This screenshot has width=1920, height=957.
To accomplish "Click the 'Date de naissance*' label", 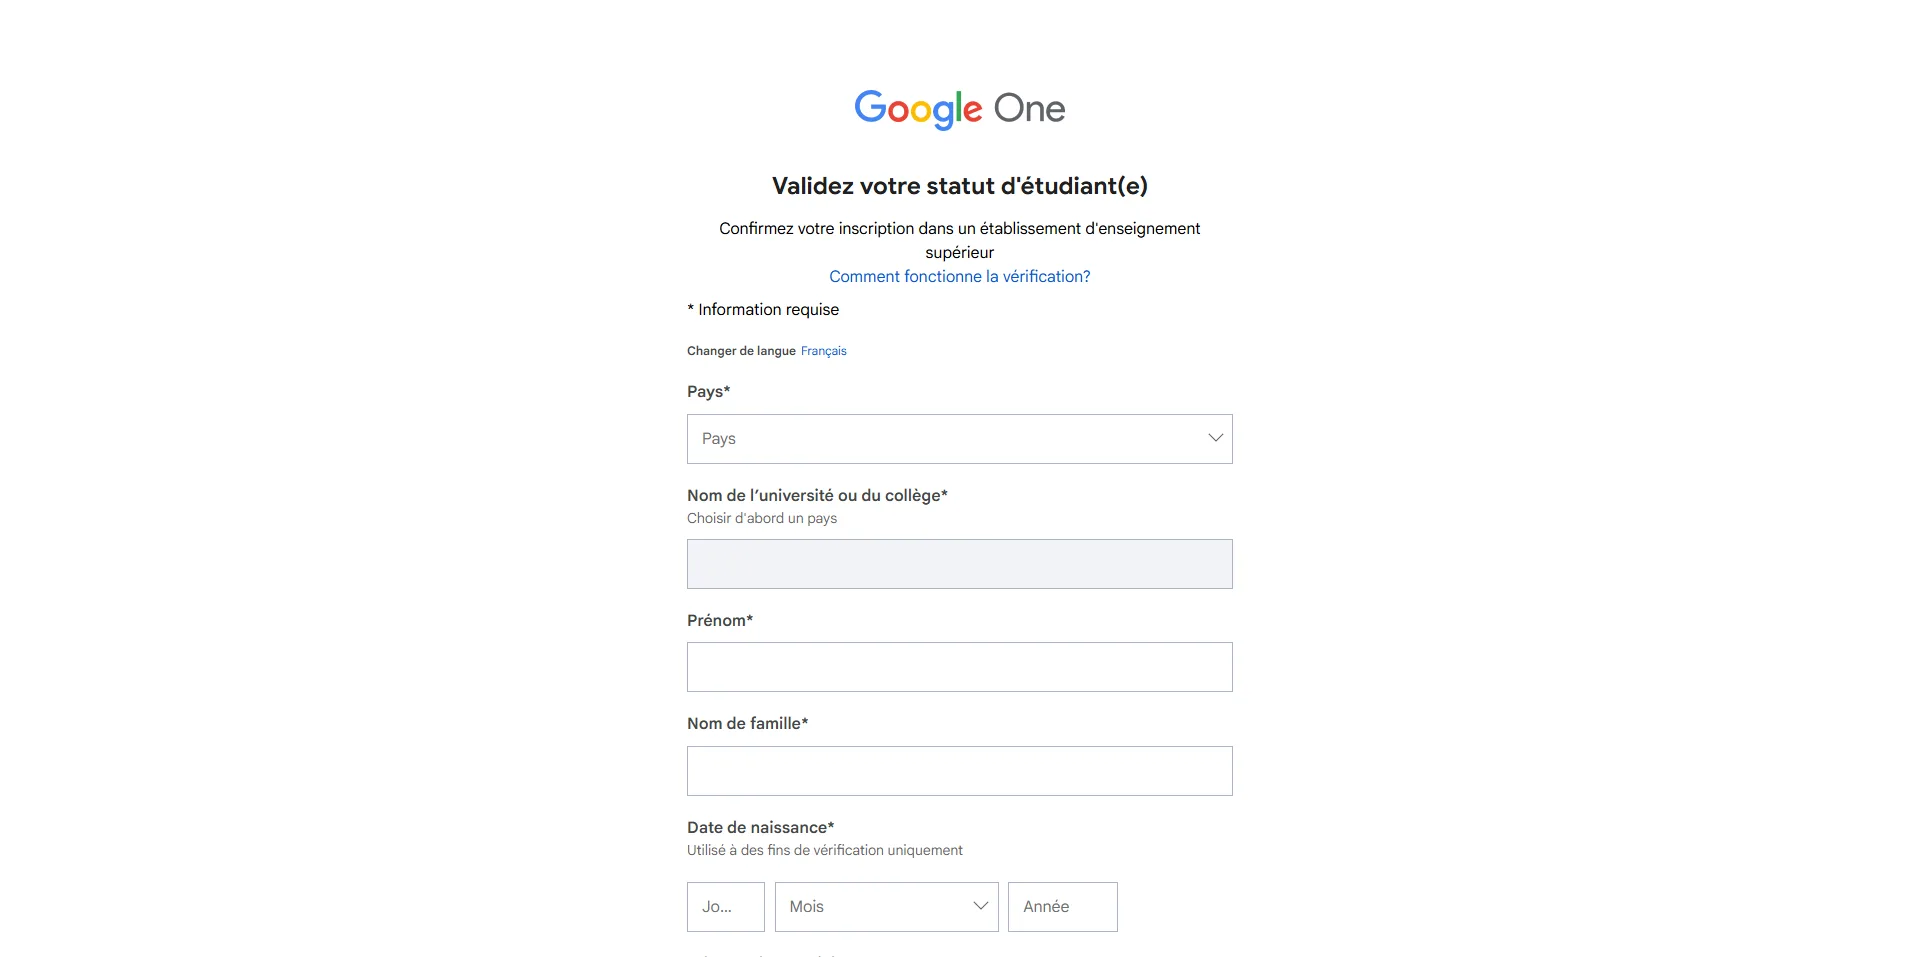I will pyautogui.click(x=760, y=828).
